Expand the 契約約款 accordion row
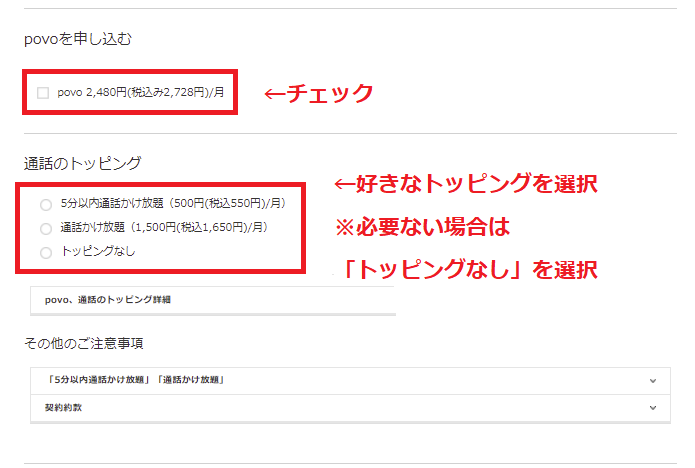Screen dimensions: 695x468 pos(340,408)
